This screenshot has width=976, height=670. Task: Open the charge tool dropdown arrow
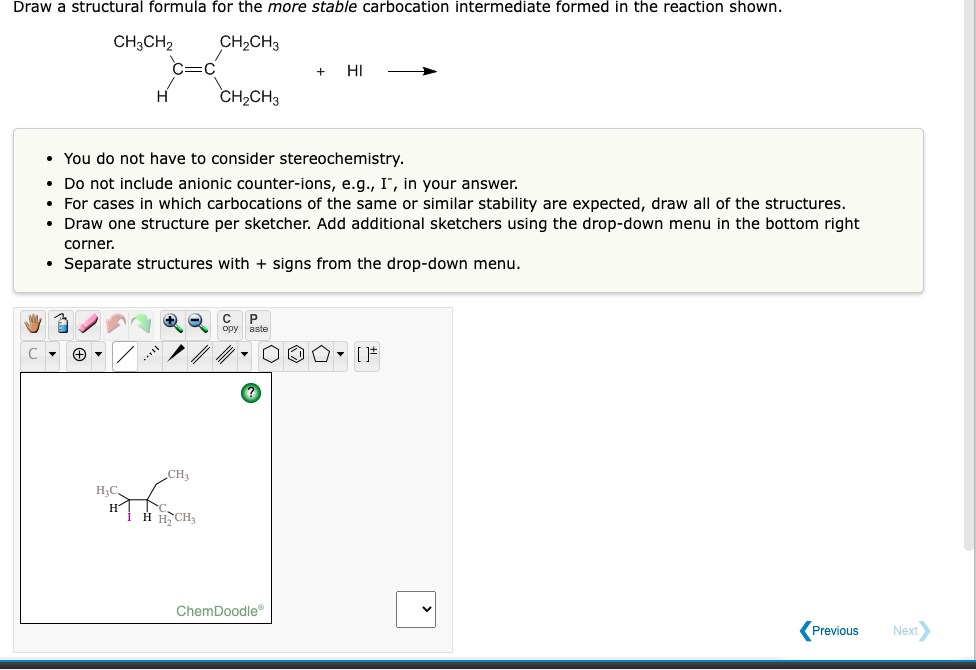pyautogui.click(x=98, y=354)
